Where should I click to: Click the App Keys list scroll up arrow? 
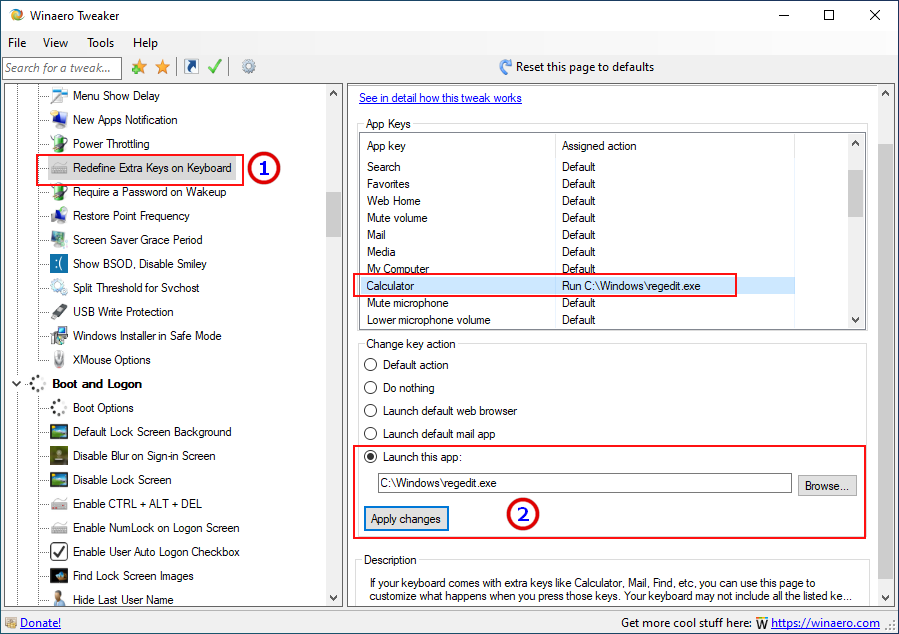click(855, 143)
